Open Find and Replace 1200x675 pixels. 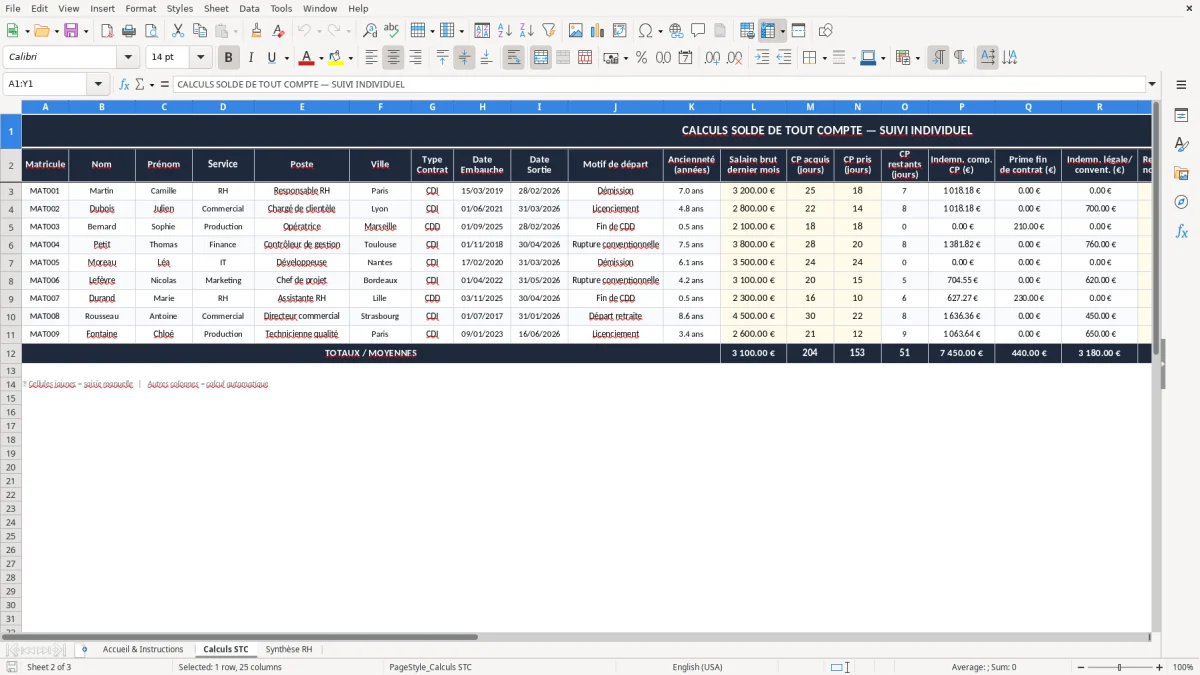[370, 31]
